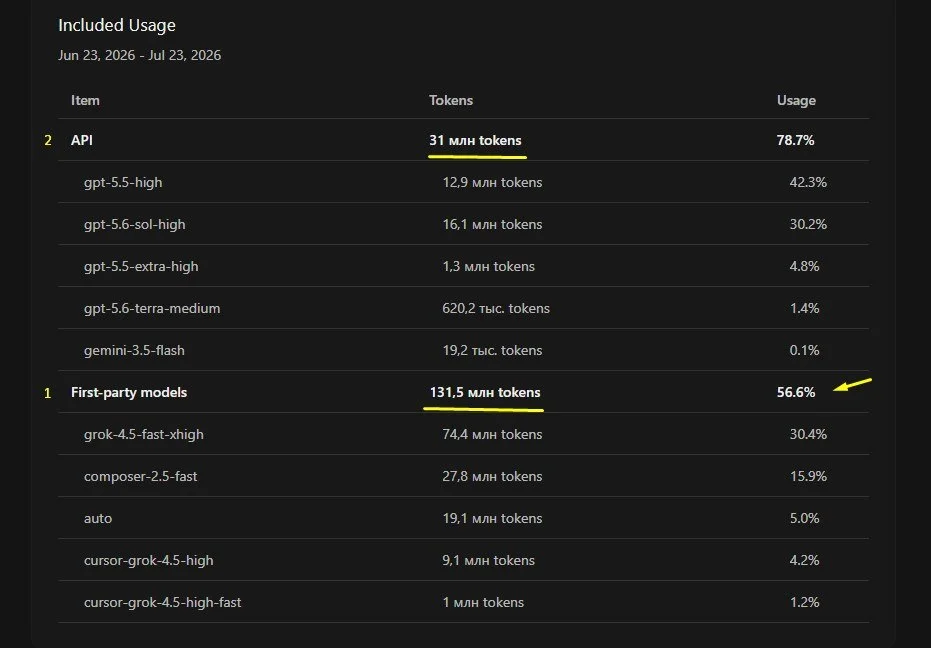Click the 15.9% usage value

(808, 476)
